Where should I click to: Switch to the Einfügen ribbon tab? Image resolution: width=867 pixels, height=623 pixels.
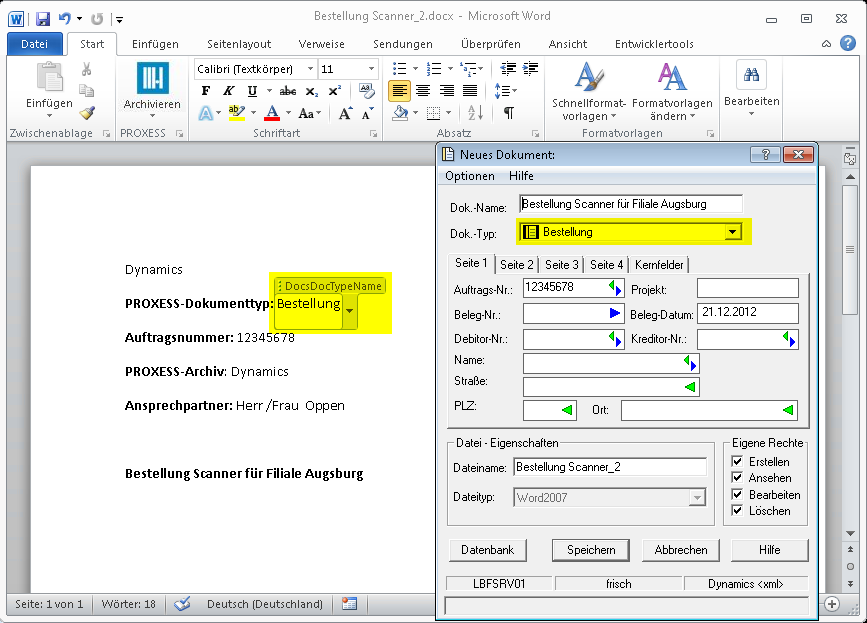(x=155, y=44)
